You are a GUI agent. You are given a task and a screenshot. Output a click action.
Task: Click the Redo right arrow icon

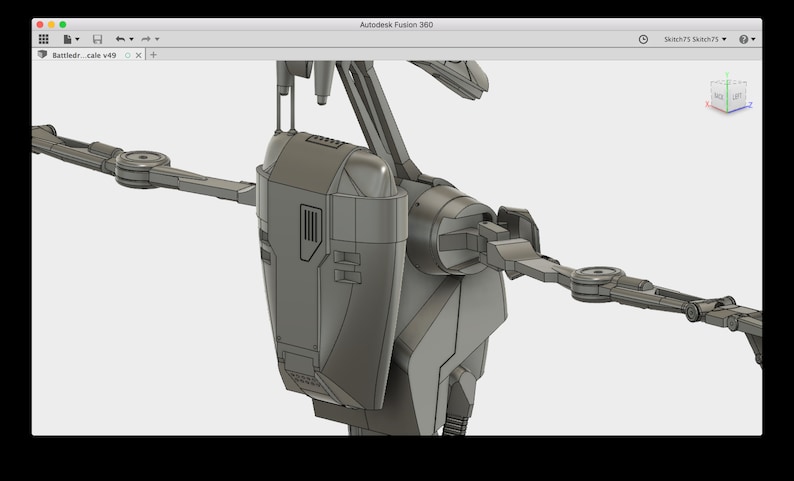(146, 39)
